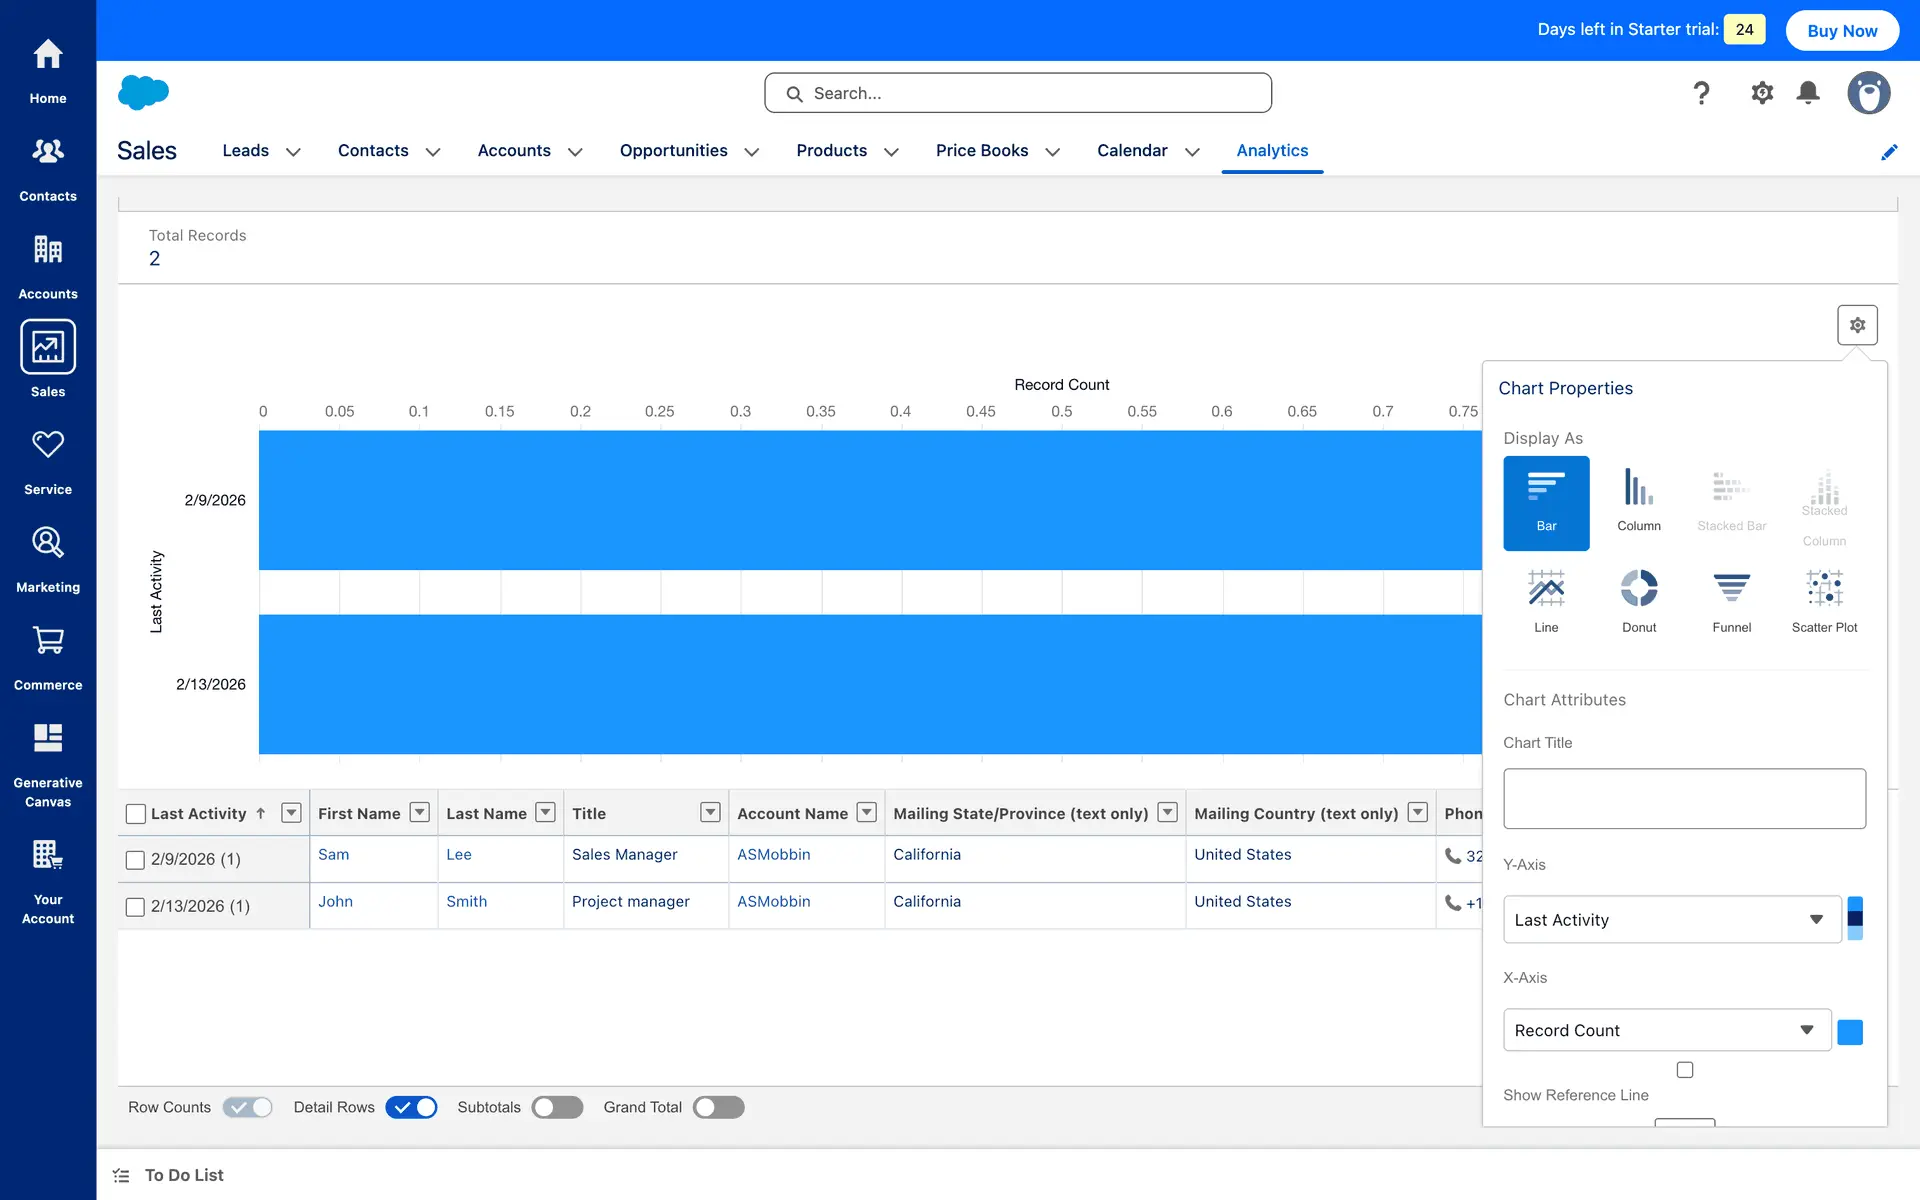Open the Opportunities nav chevron menu

click(x=752, y=152)
